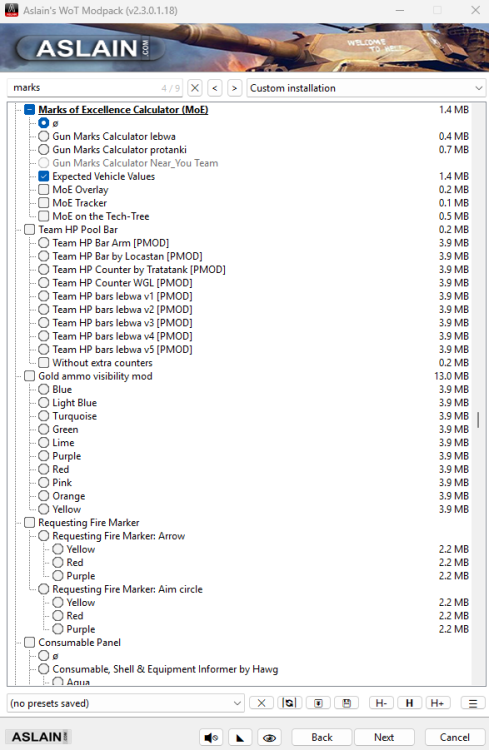Viewport: 489px width, 750px height.
Task: Enable Consumable Panel checkbox
Action: pos(30,642)
